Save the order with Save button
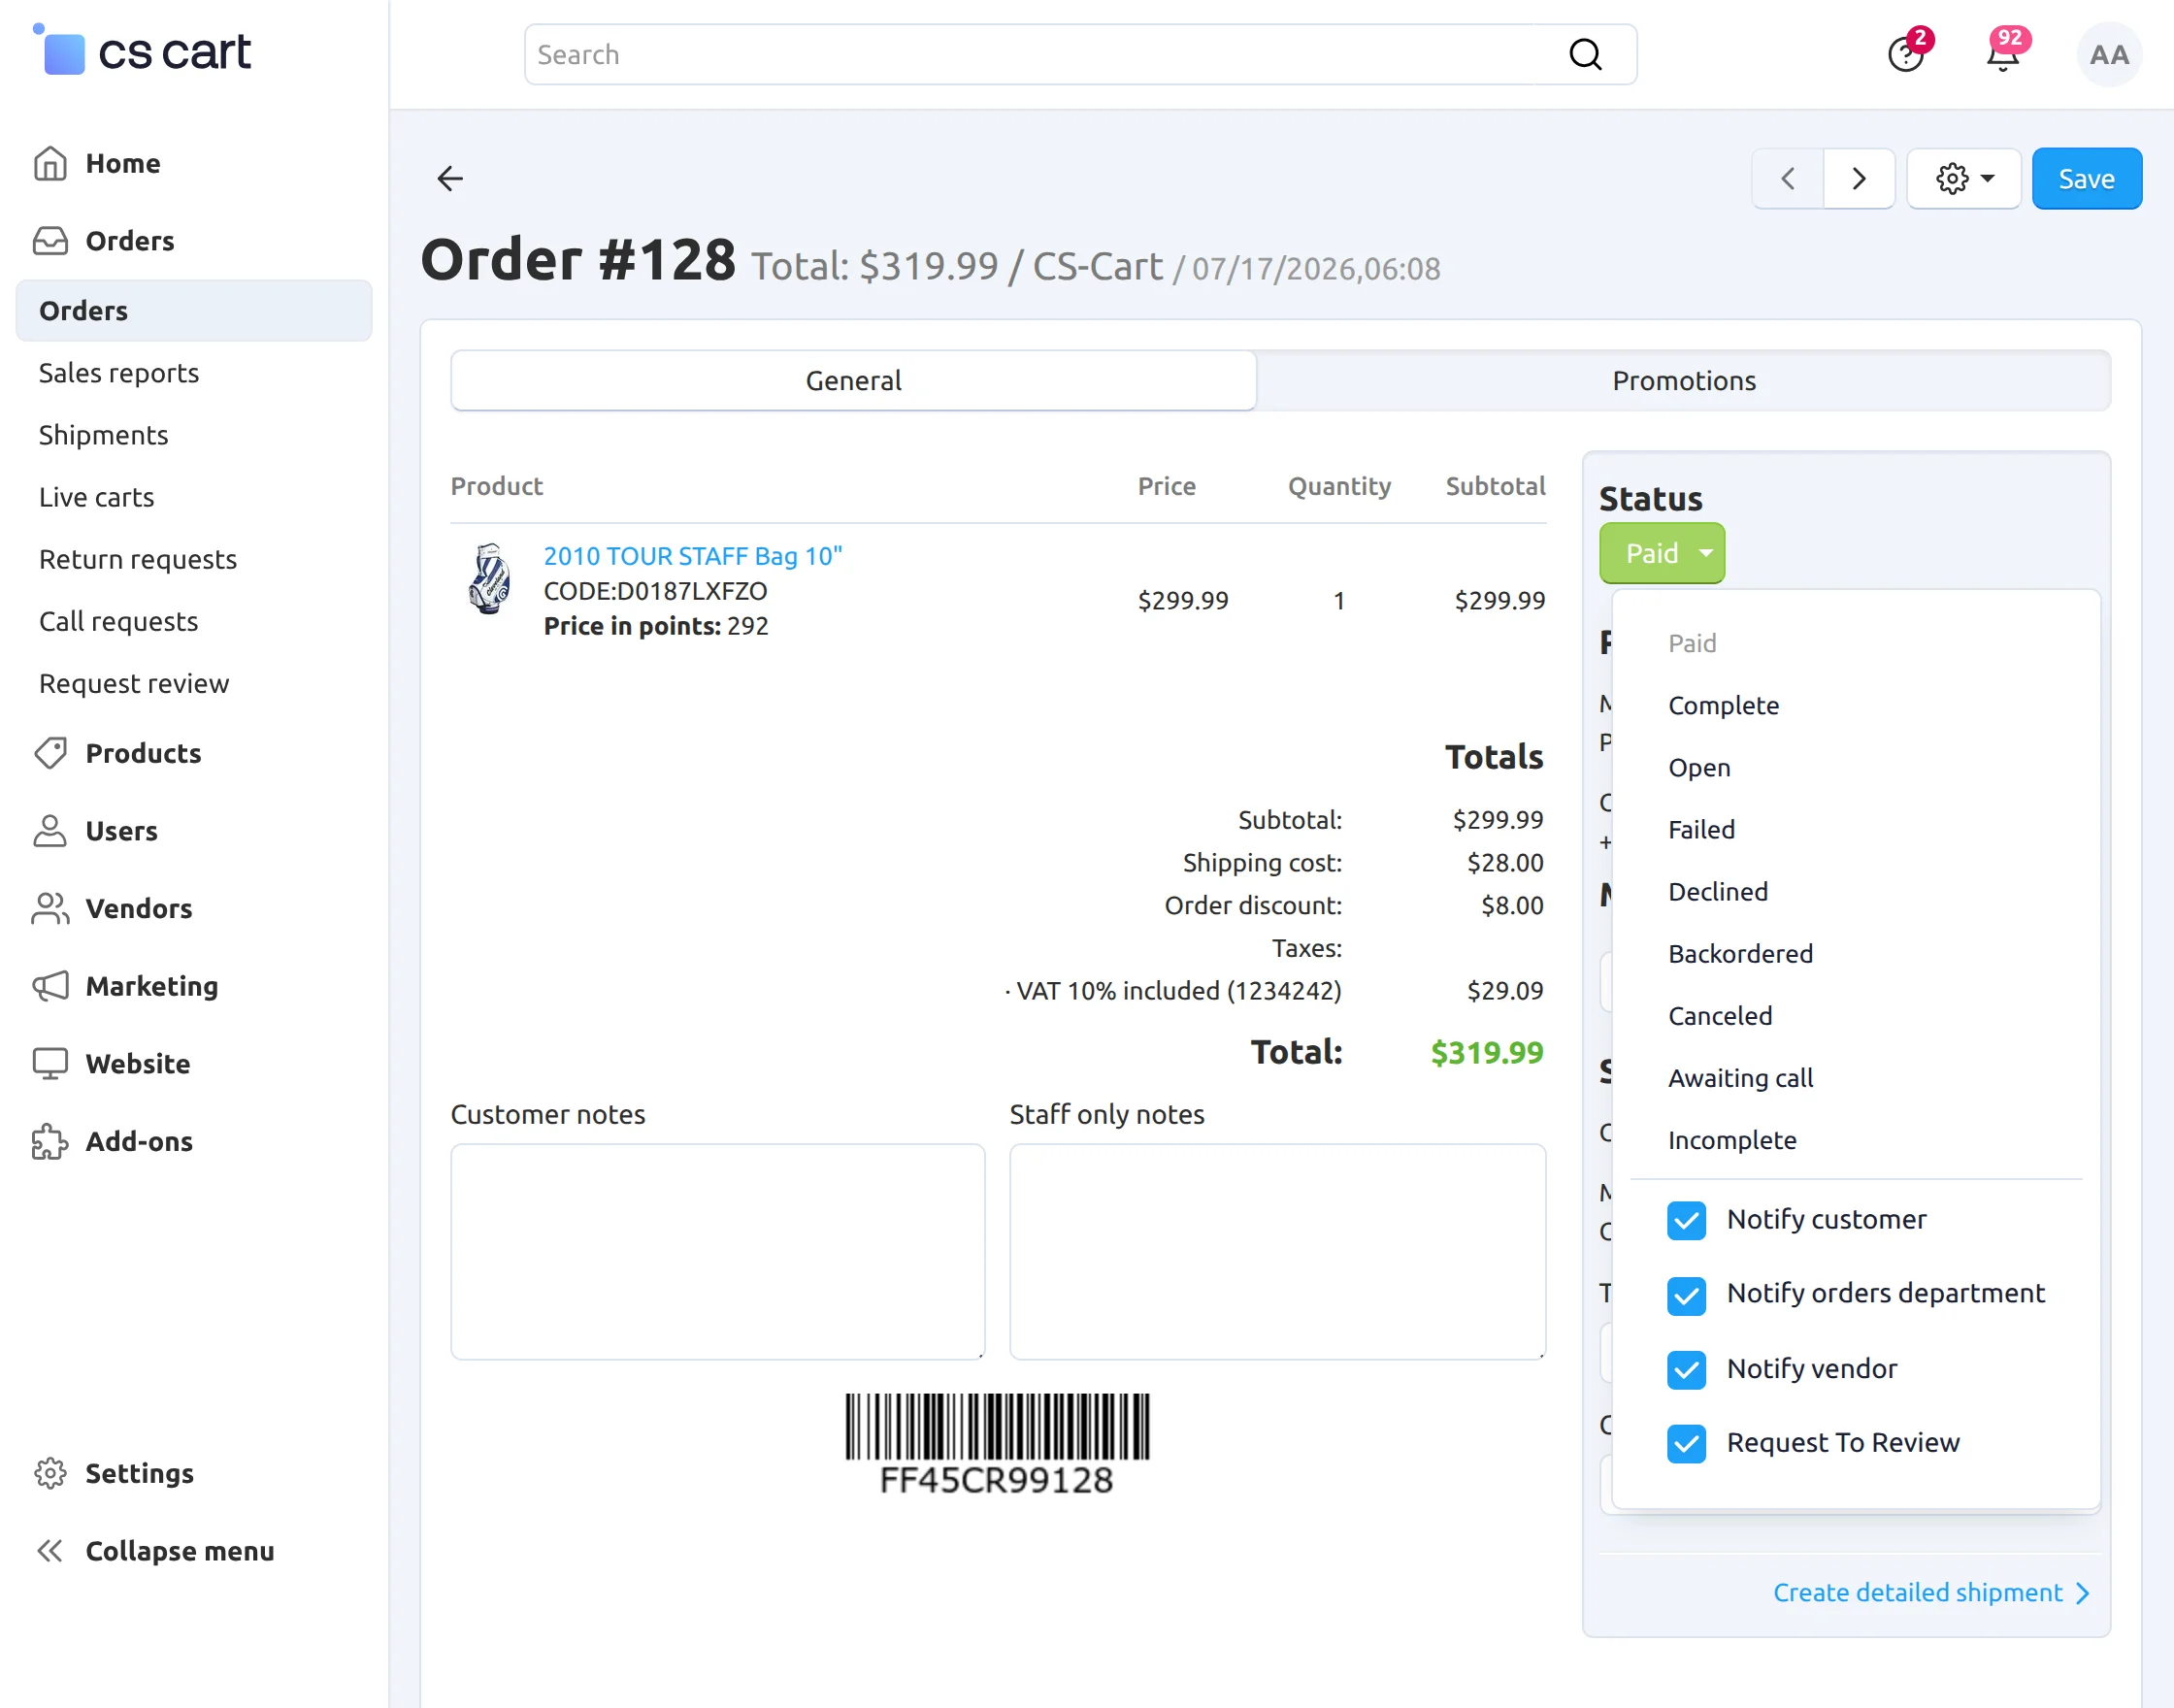This screenshot has height=1708, width=2174. pyautogui.click(x=2087, y=179)
